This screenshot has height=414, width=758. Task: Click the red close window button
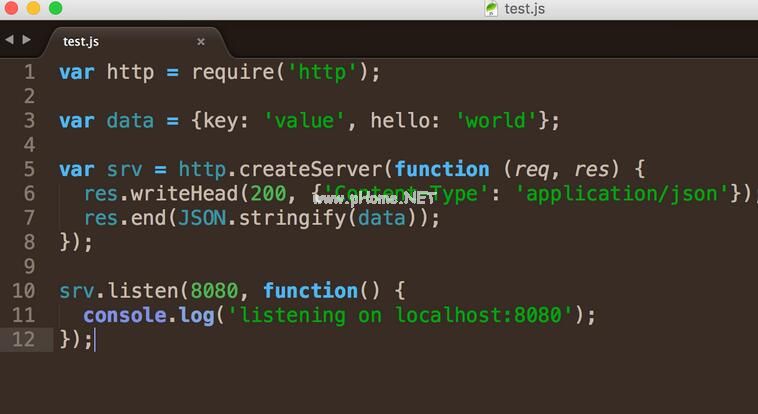11,8
